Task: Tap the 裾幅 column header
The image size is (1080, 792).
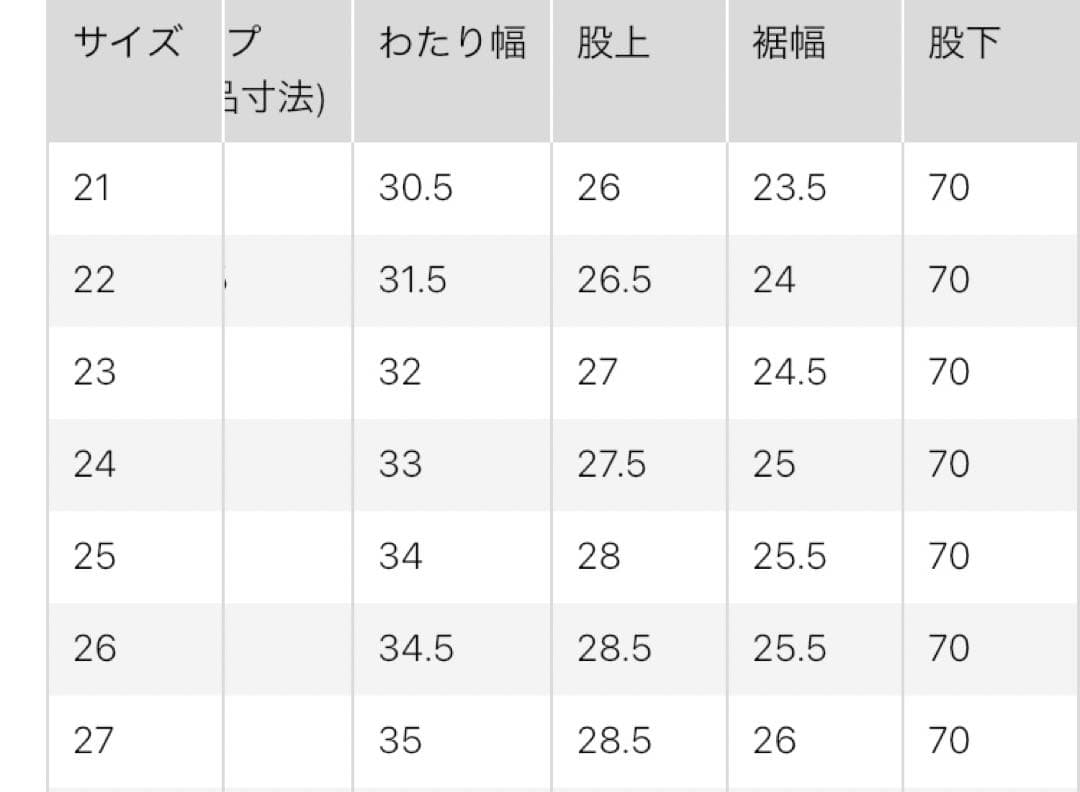Action: click(789, 43)
